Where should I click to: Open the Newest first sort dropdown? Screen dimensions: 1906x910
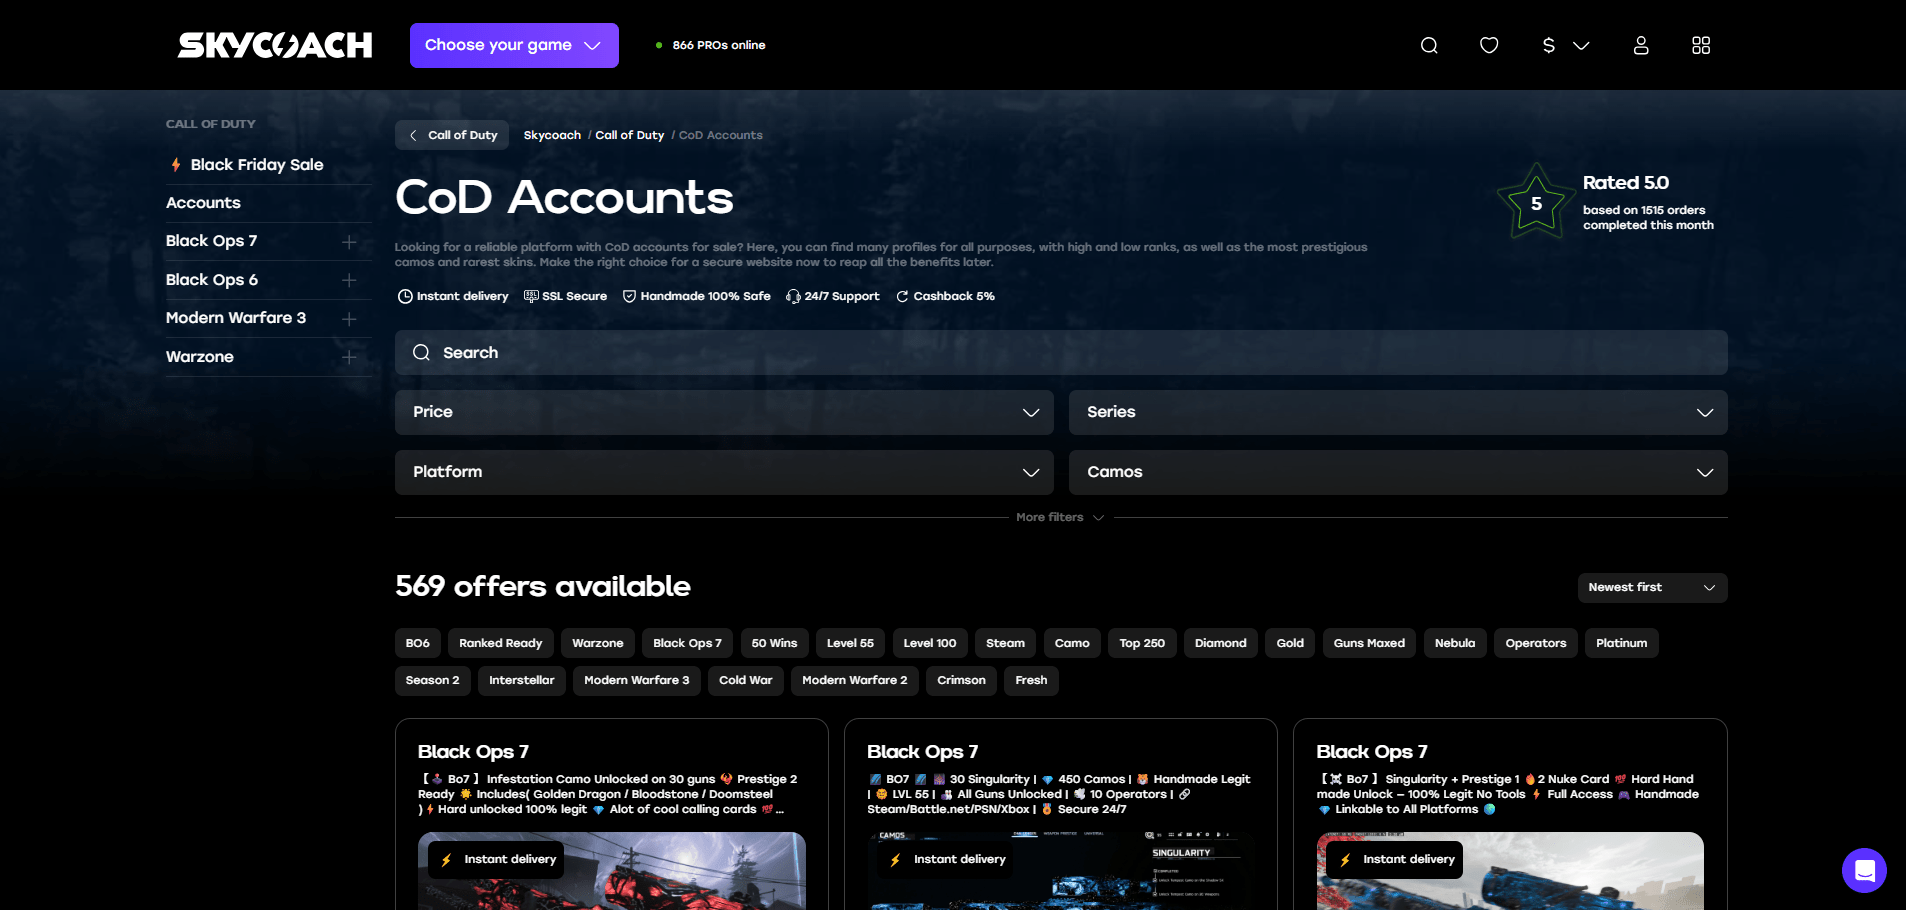(1651, 587)
